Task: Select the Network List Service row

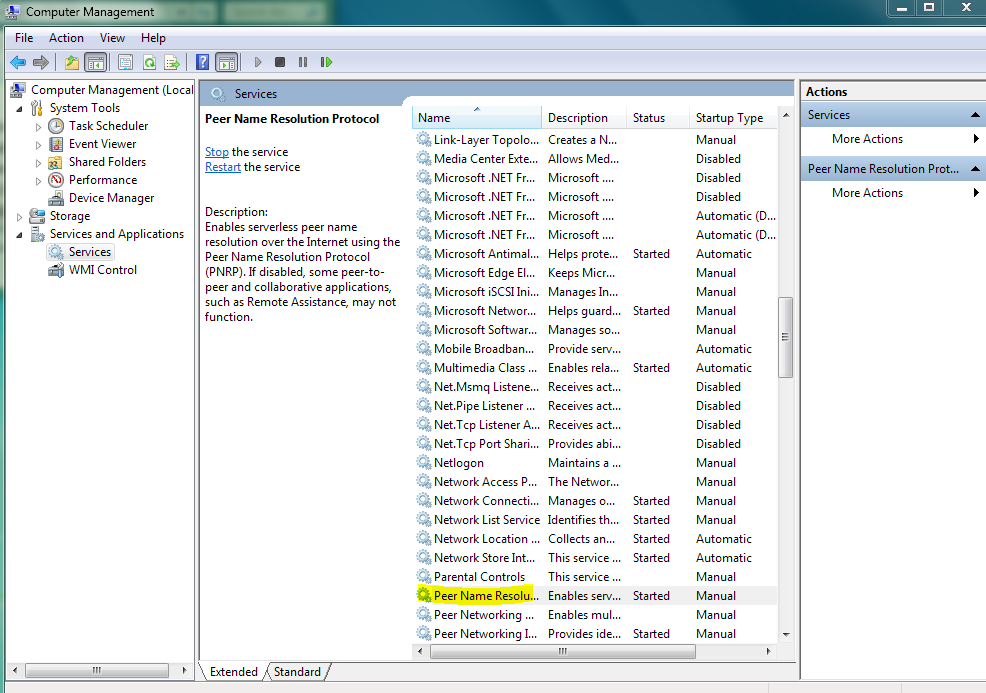Action: point(595,519)
